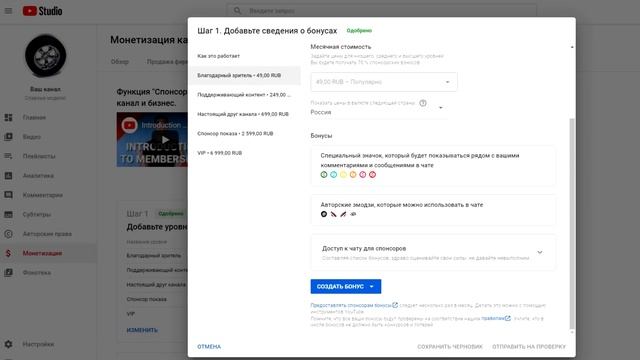This screenshot has height=360, width=640.
Task: Click the yellow sponsor badge
Action: coord(343,175)
